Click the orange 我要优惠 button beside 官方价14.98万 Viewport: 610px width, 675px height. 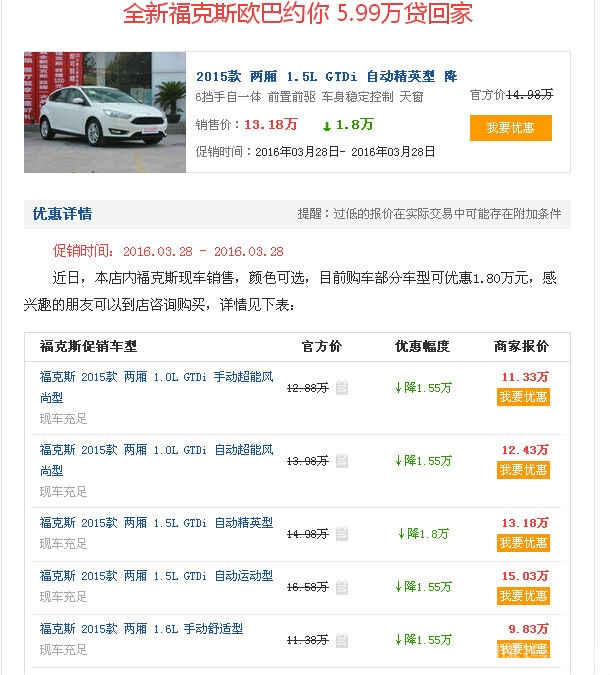point(511,128)
